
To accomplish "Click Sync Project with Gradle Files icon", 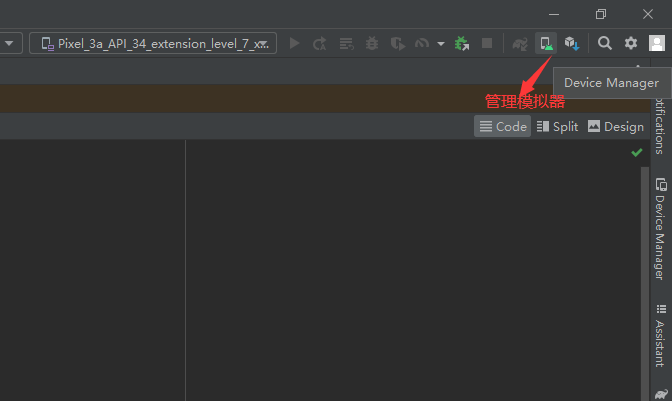I will coord(520,43).
